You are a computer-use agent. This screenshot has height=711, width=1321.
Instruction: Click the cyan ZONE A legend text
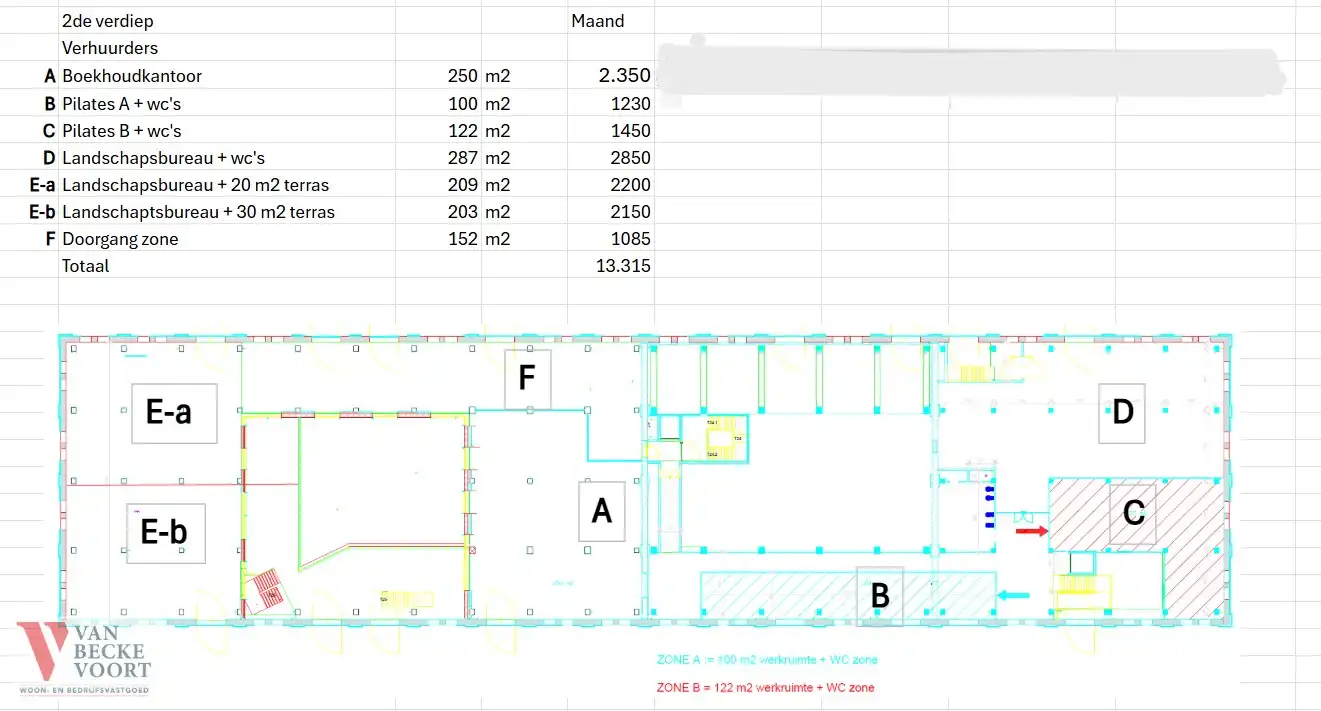767,660
